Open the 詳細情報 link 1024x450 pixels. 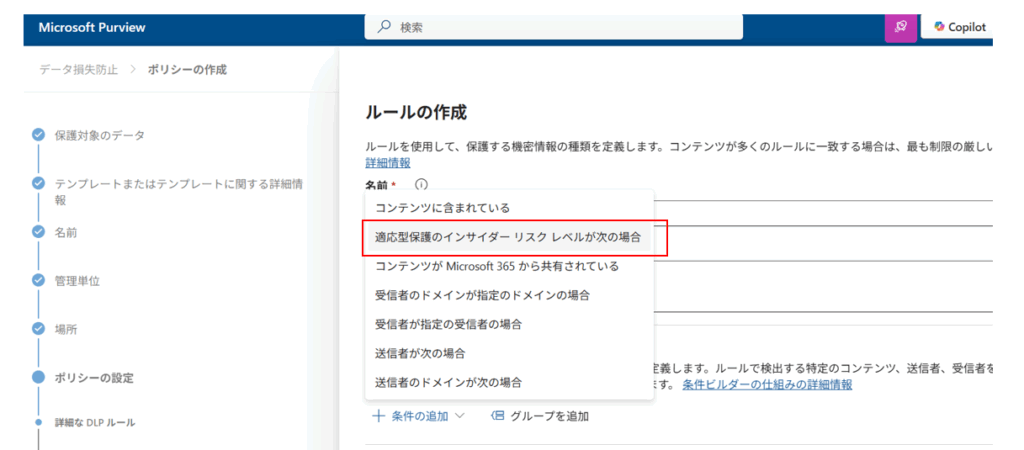click(x=387, y=163)
